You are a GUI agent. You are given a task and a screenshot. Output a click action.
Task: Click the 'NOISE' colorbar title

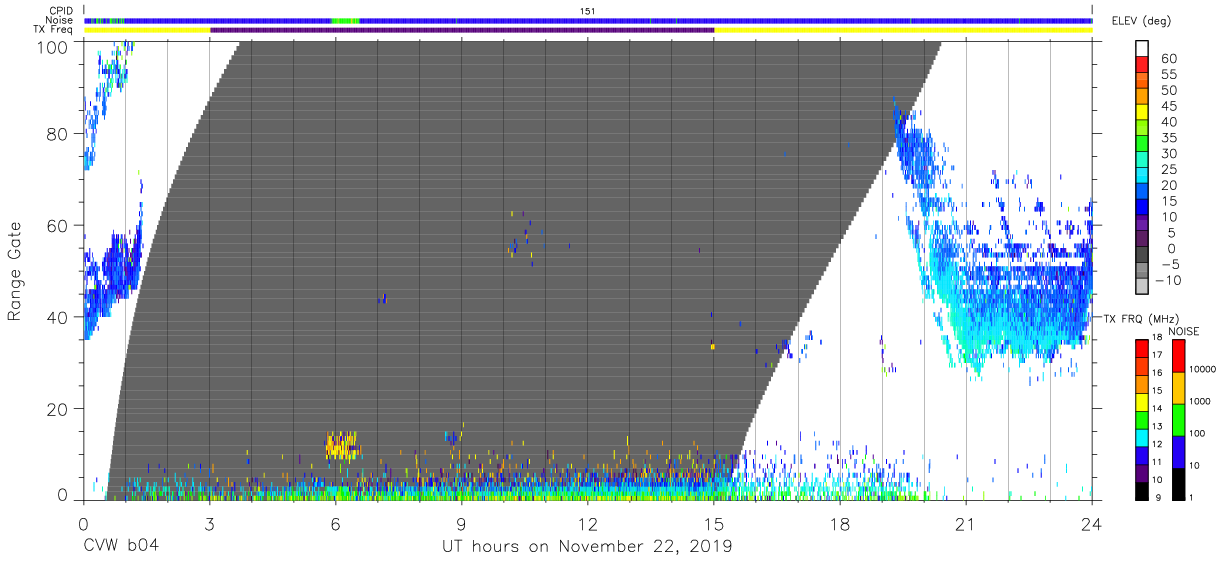click(x=1186, y=331)
